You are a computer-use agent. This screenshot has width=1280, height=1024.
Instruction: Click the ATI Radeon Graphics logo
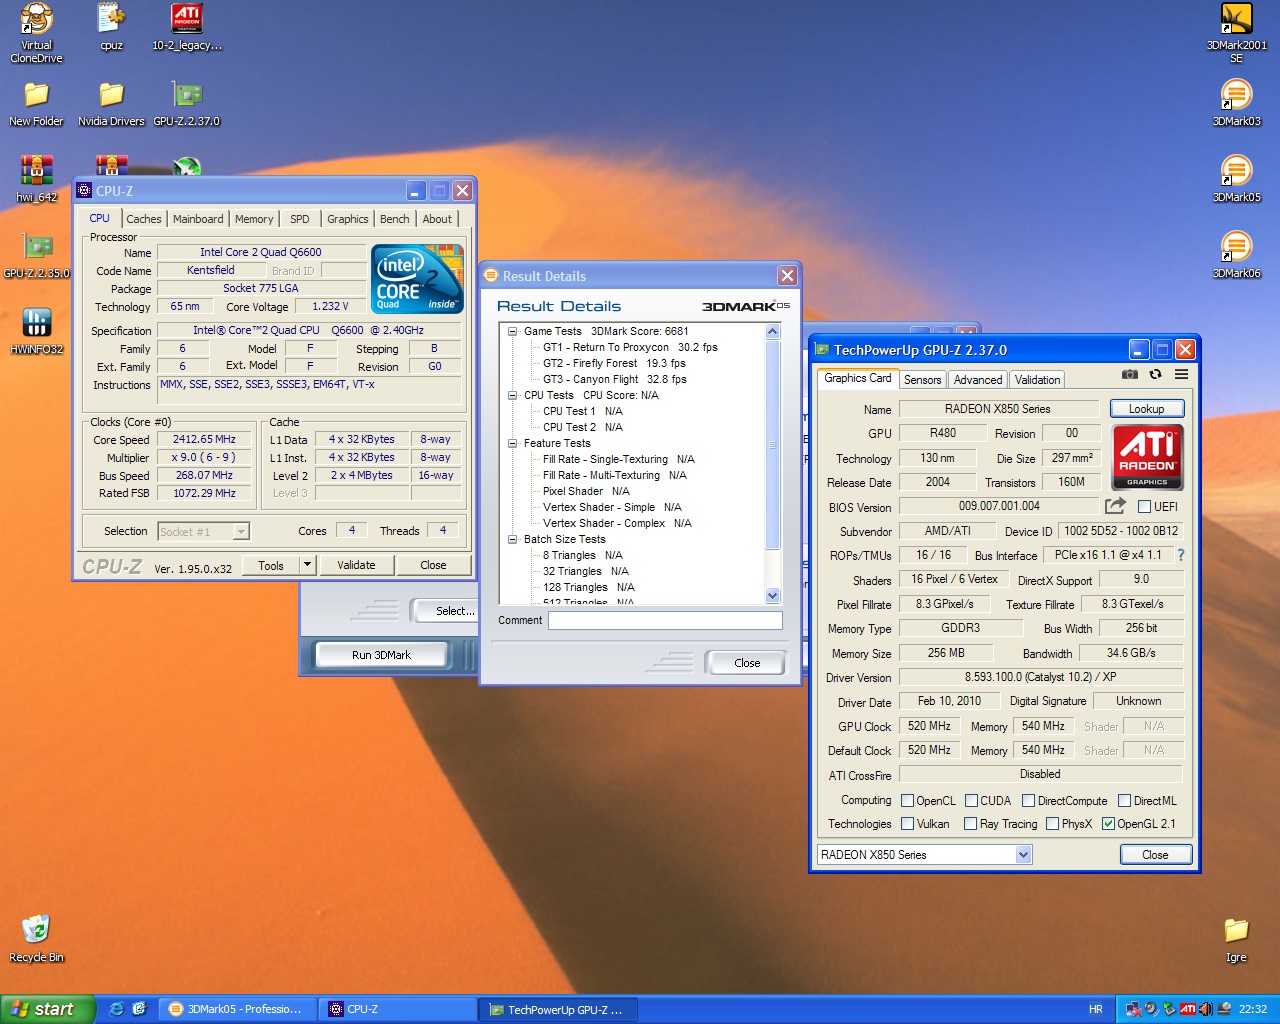coord(1147,457)
